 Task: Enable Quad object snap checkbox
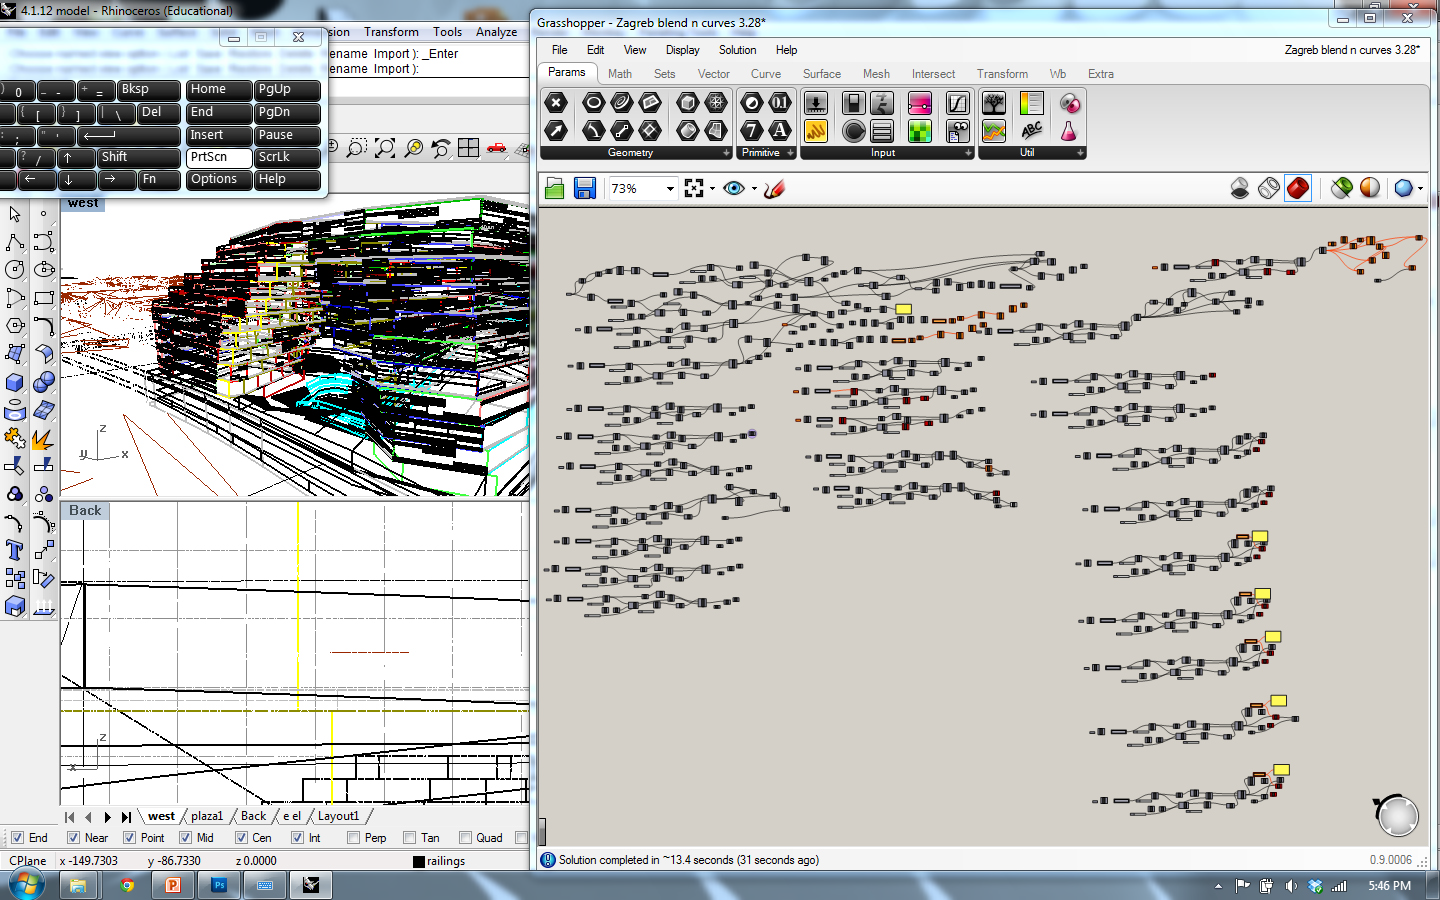[465, 838]
